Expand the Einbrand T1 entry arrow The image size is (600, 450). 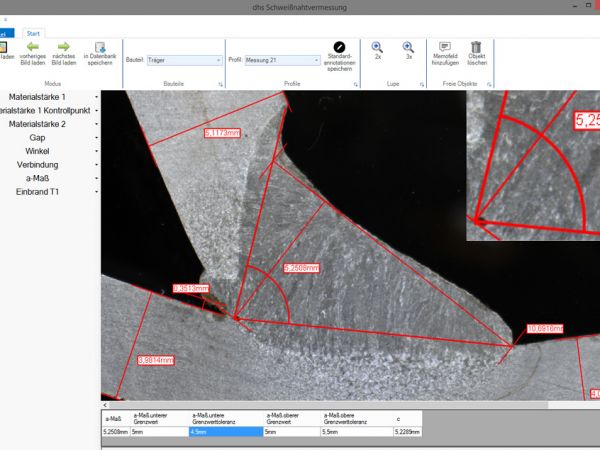click(96, 192)
